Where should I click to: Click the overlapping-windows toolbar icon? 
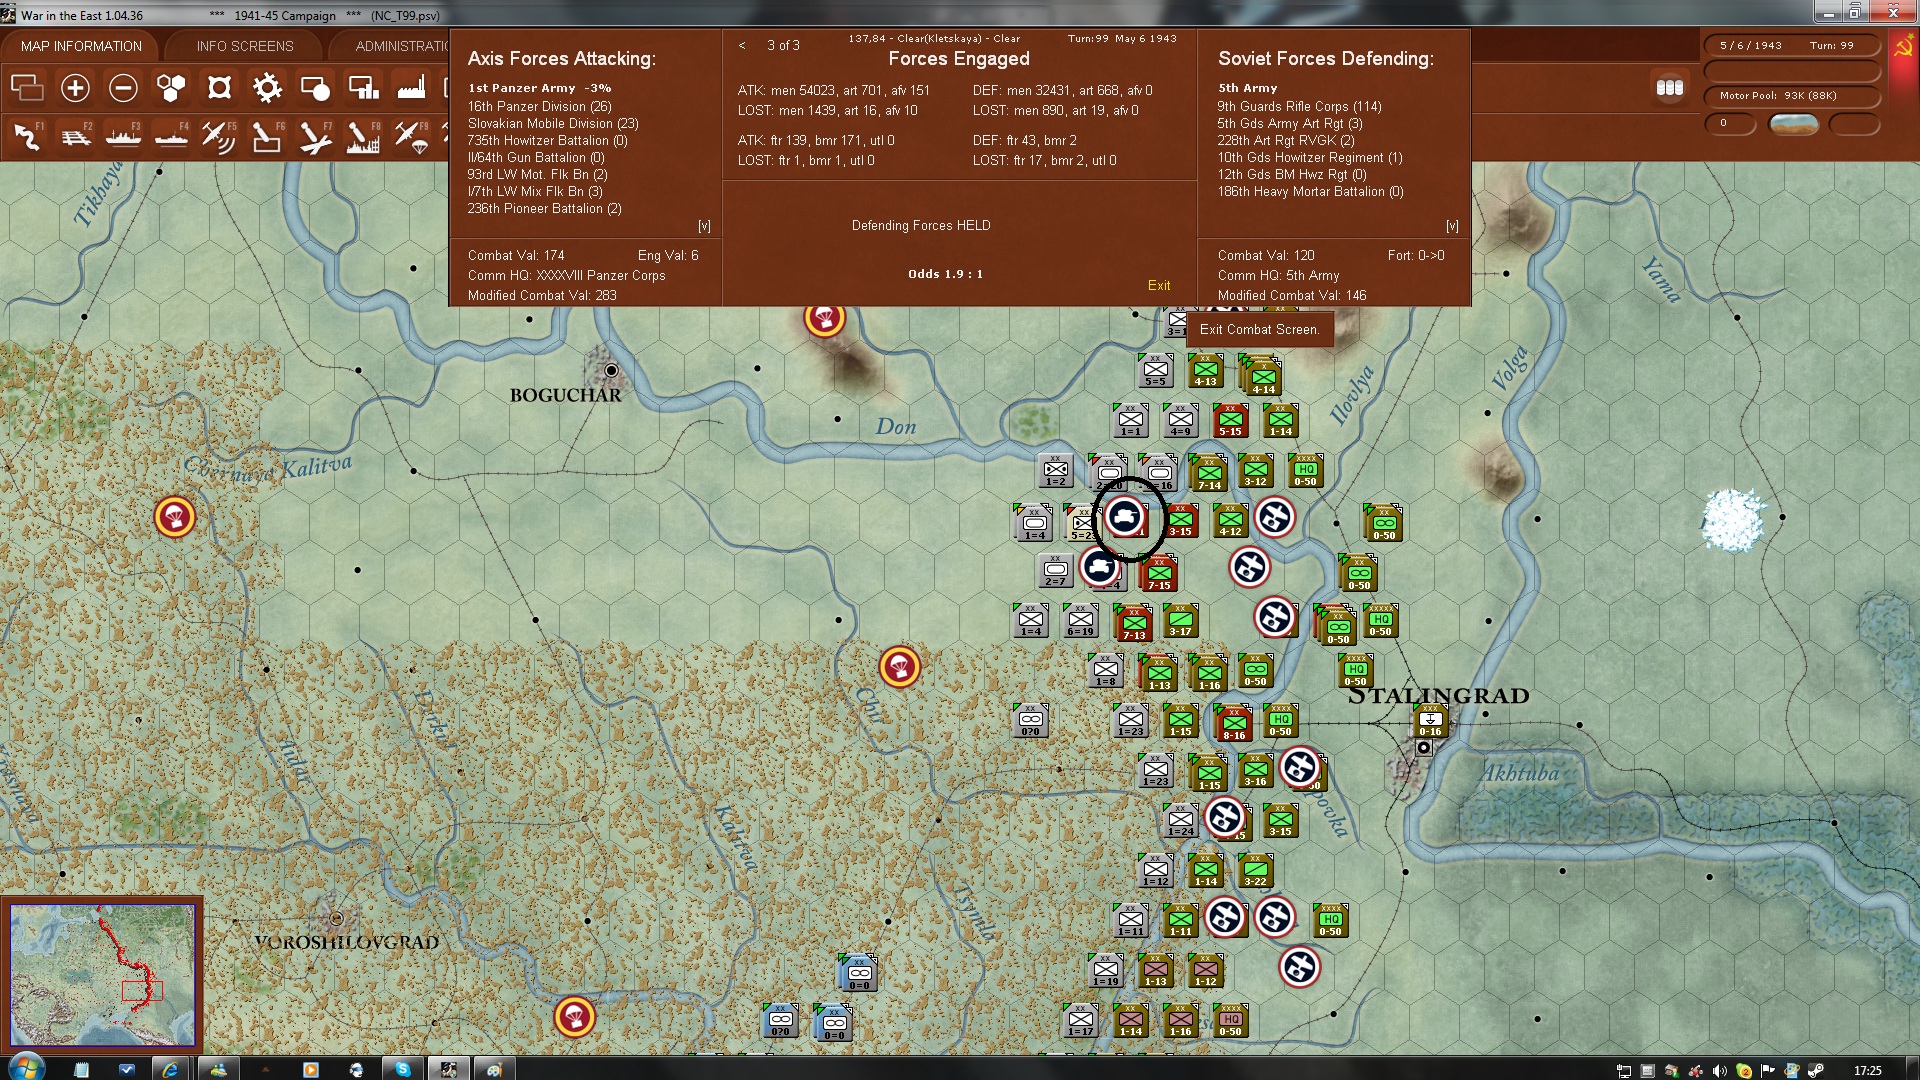27,88
